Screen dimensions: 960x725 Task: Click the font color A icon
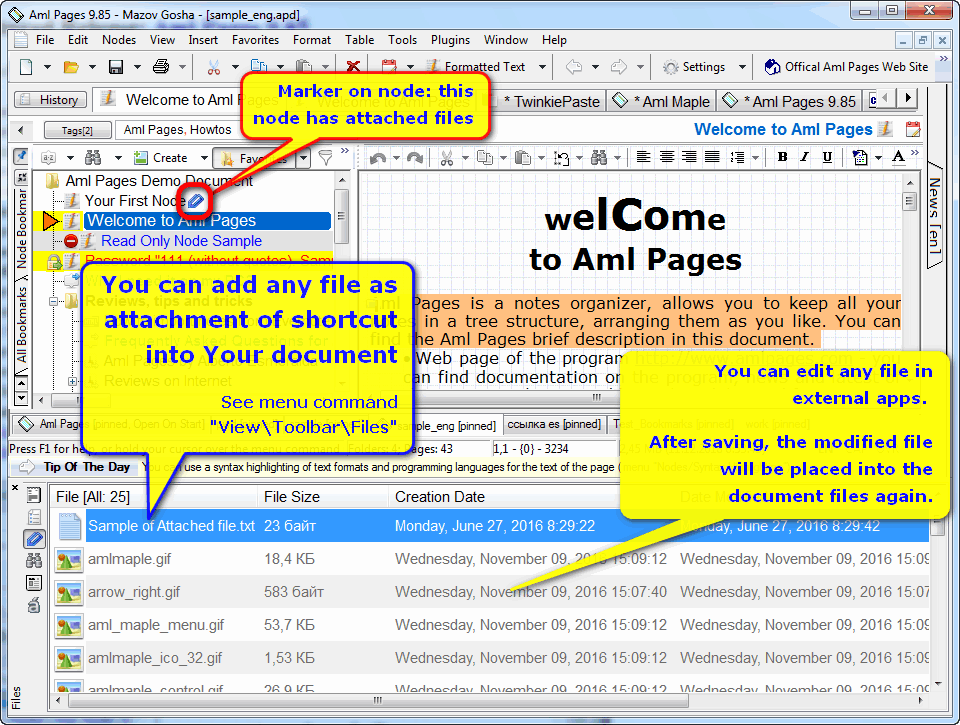[898, 157]
